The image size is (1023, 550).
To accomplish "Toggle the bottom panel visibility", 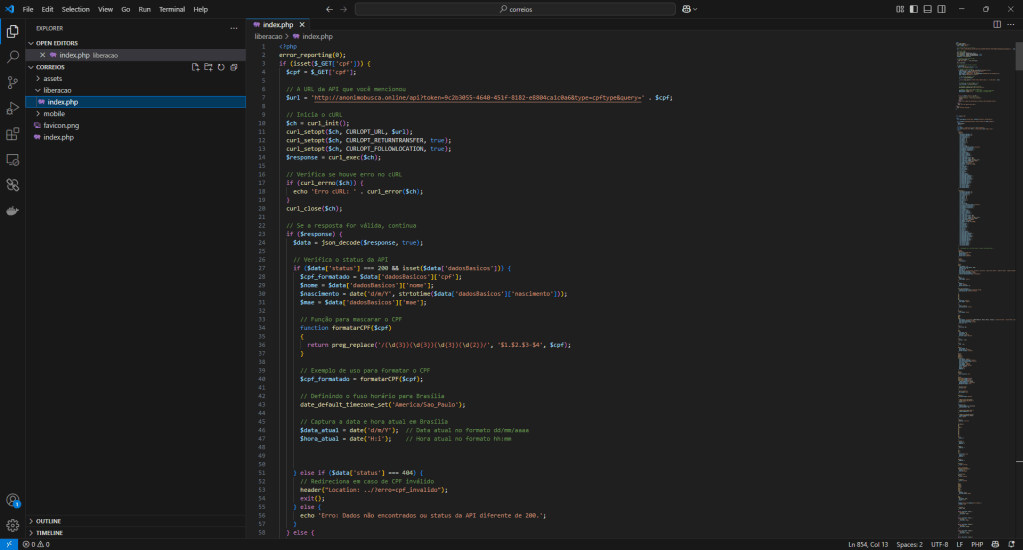I will pyautogui.click(x=927, y=9).
